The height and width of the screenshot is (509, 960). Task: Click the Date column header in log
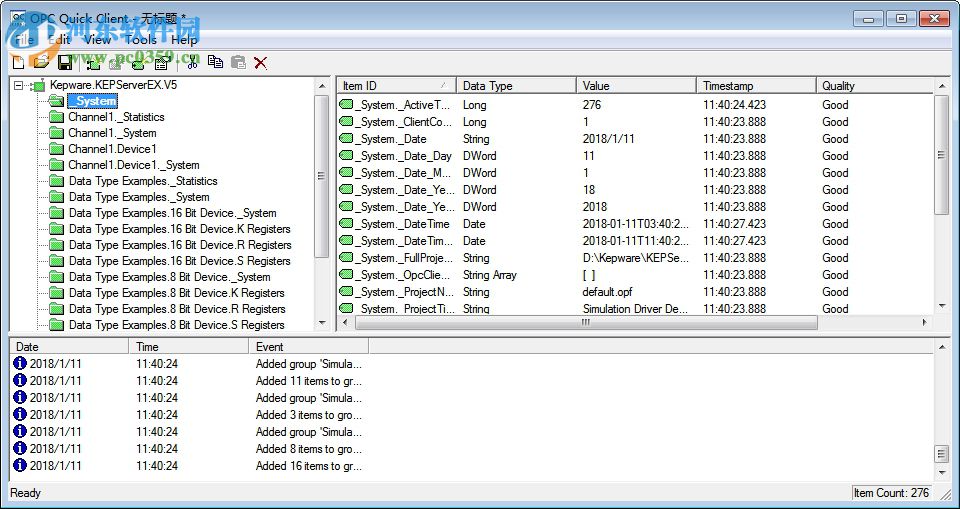[x=69, y=347]
